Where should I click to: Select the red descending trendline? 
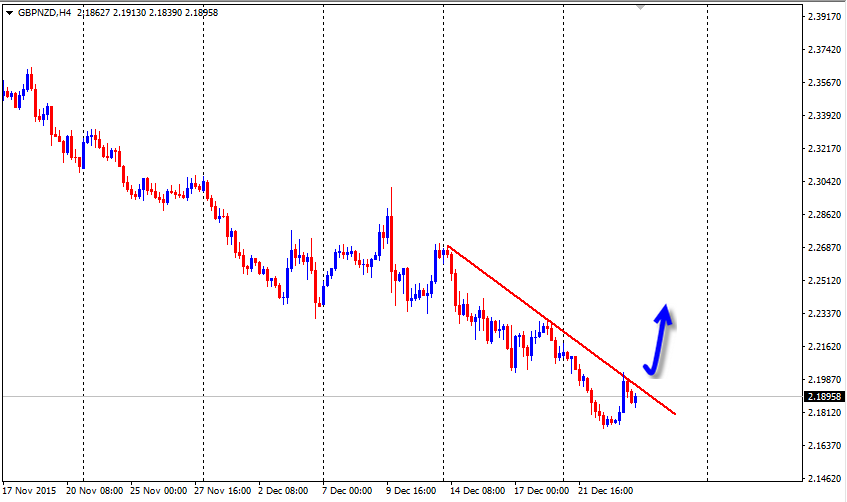tap(562, 330)
